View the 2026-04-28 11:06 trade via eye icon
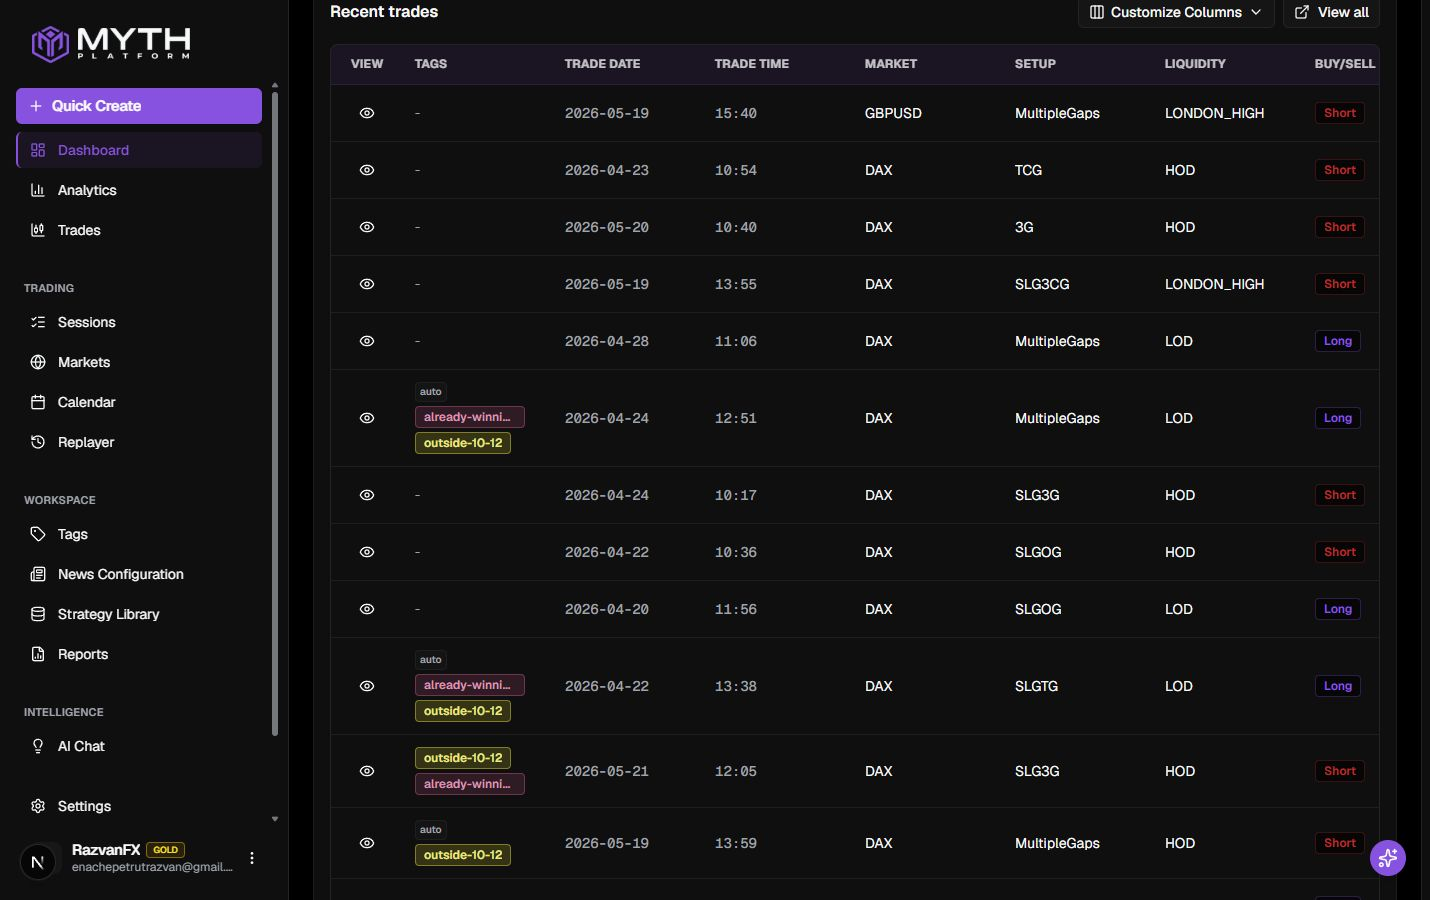1430x900 pixels. coord(367,341)
